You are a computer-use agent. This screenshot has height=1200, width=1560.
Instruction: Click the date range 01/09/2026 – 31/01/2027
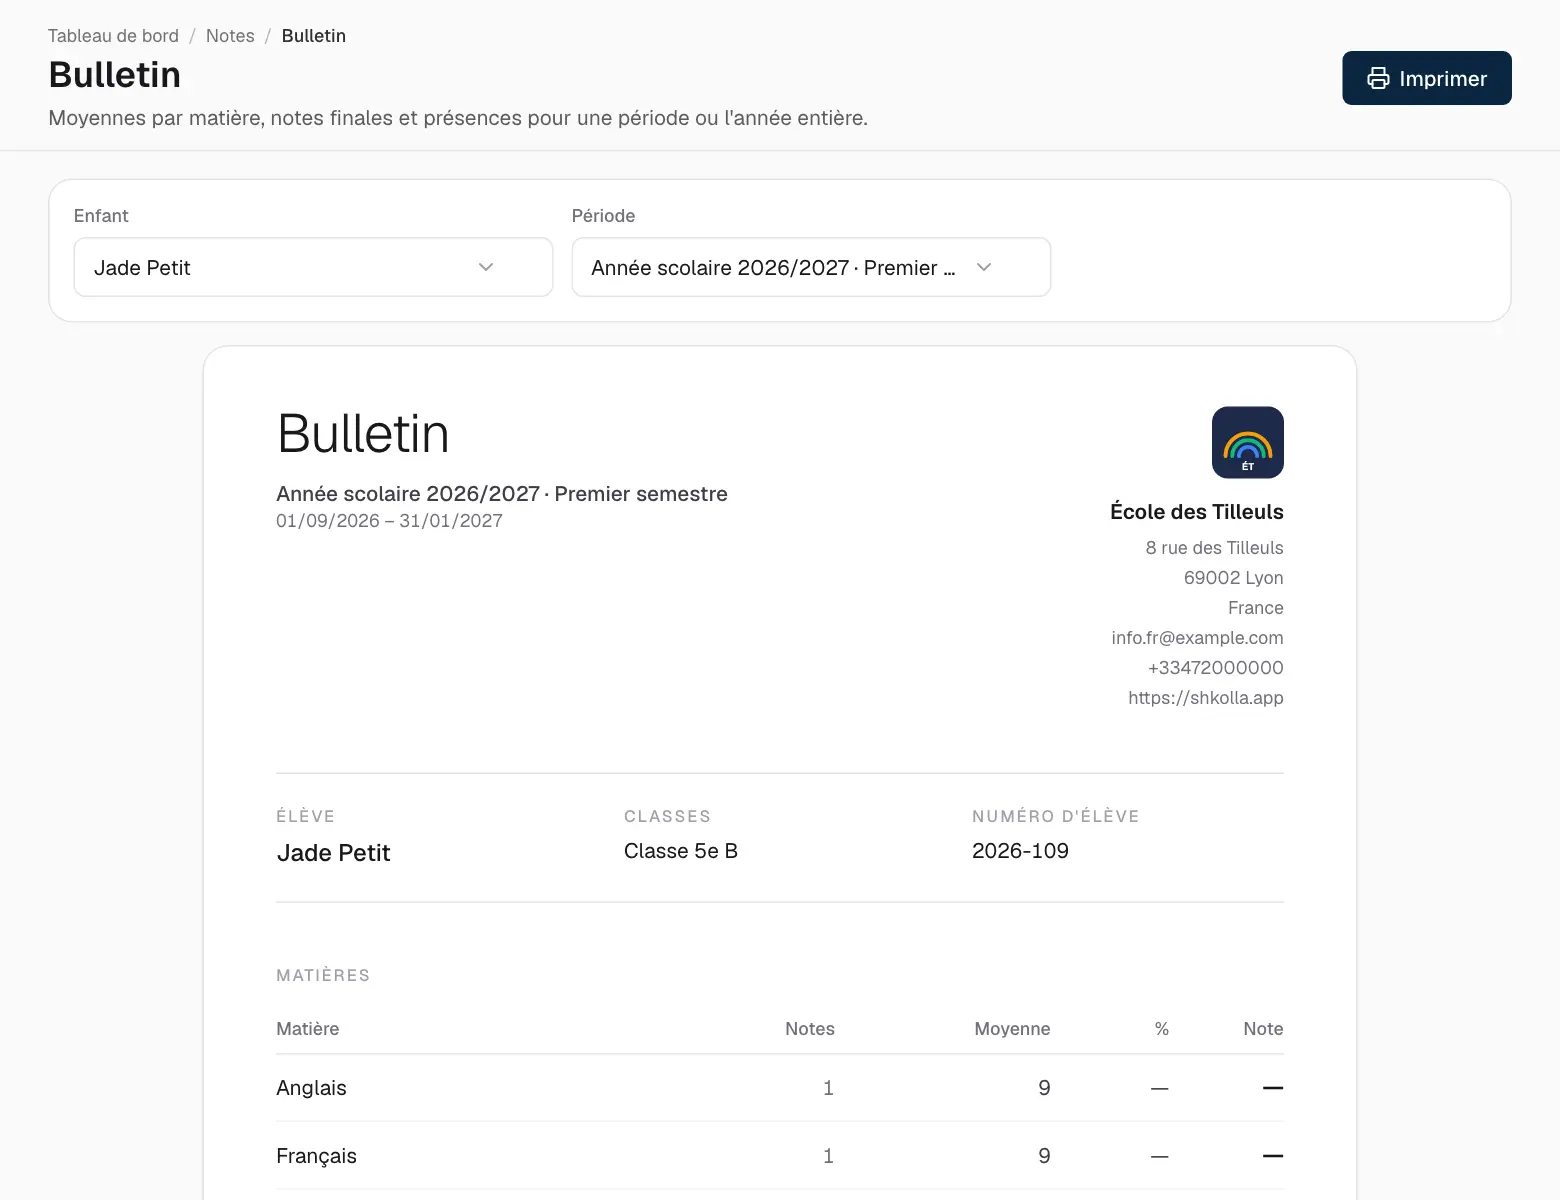[x=389, y=521]
